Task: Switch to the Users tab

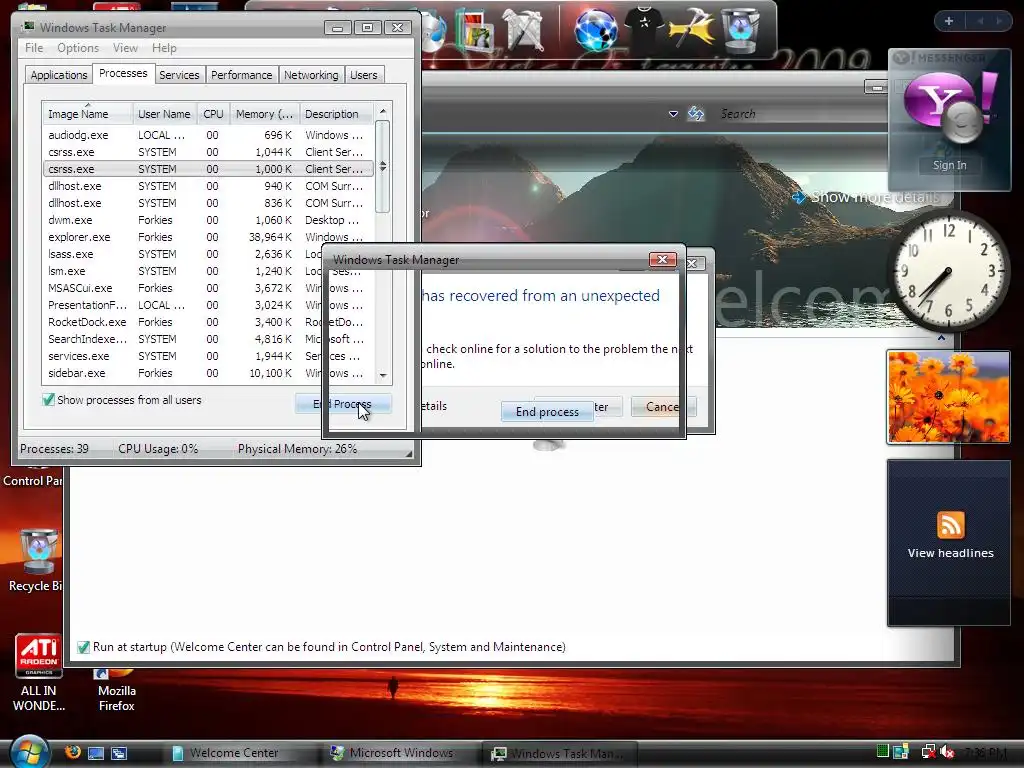Action: coord(363,75)
